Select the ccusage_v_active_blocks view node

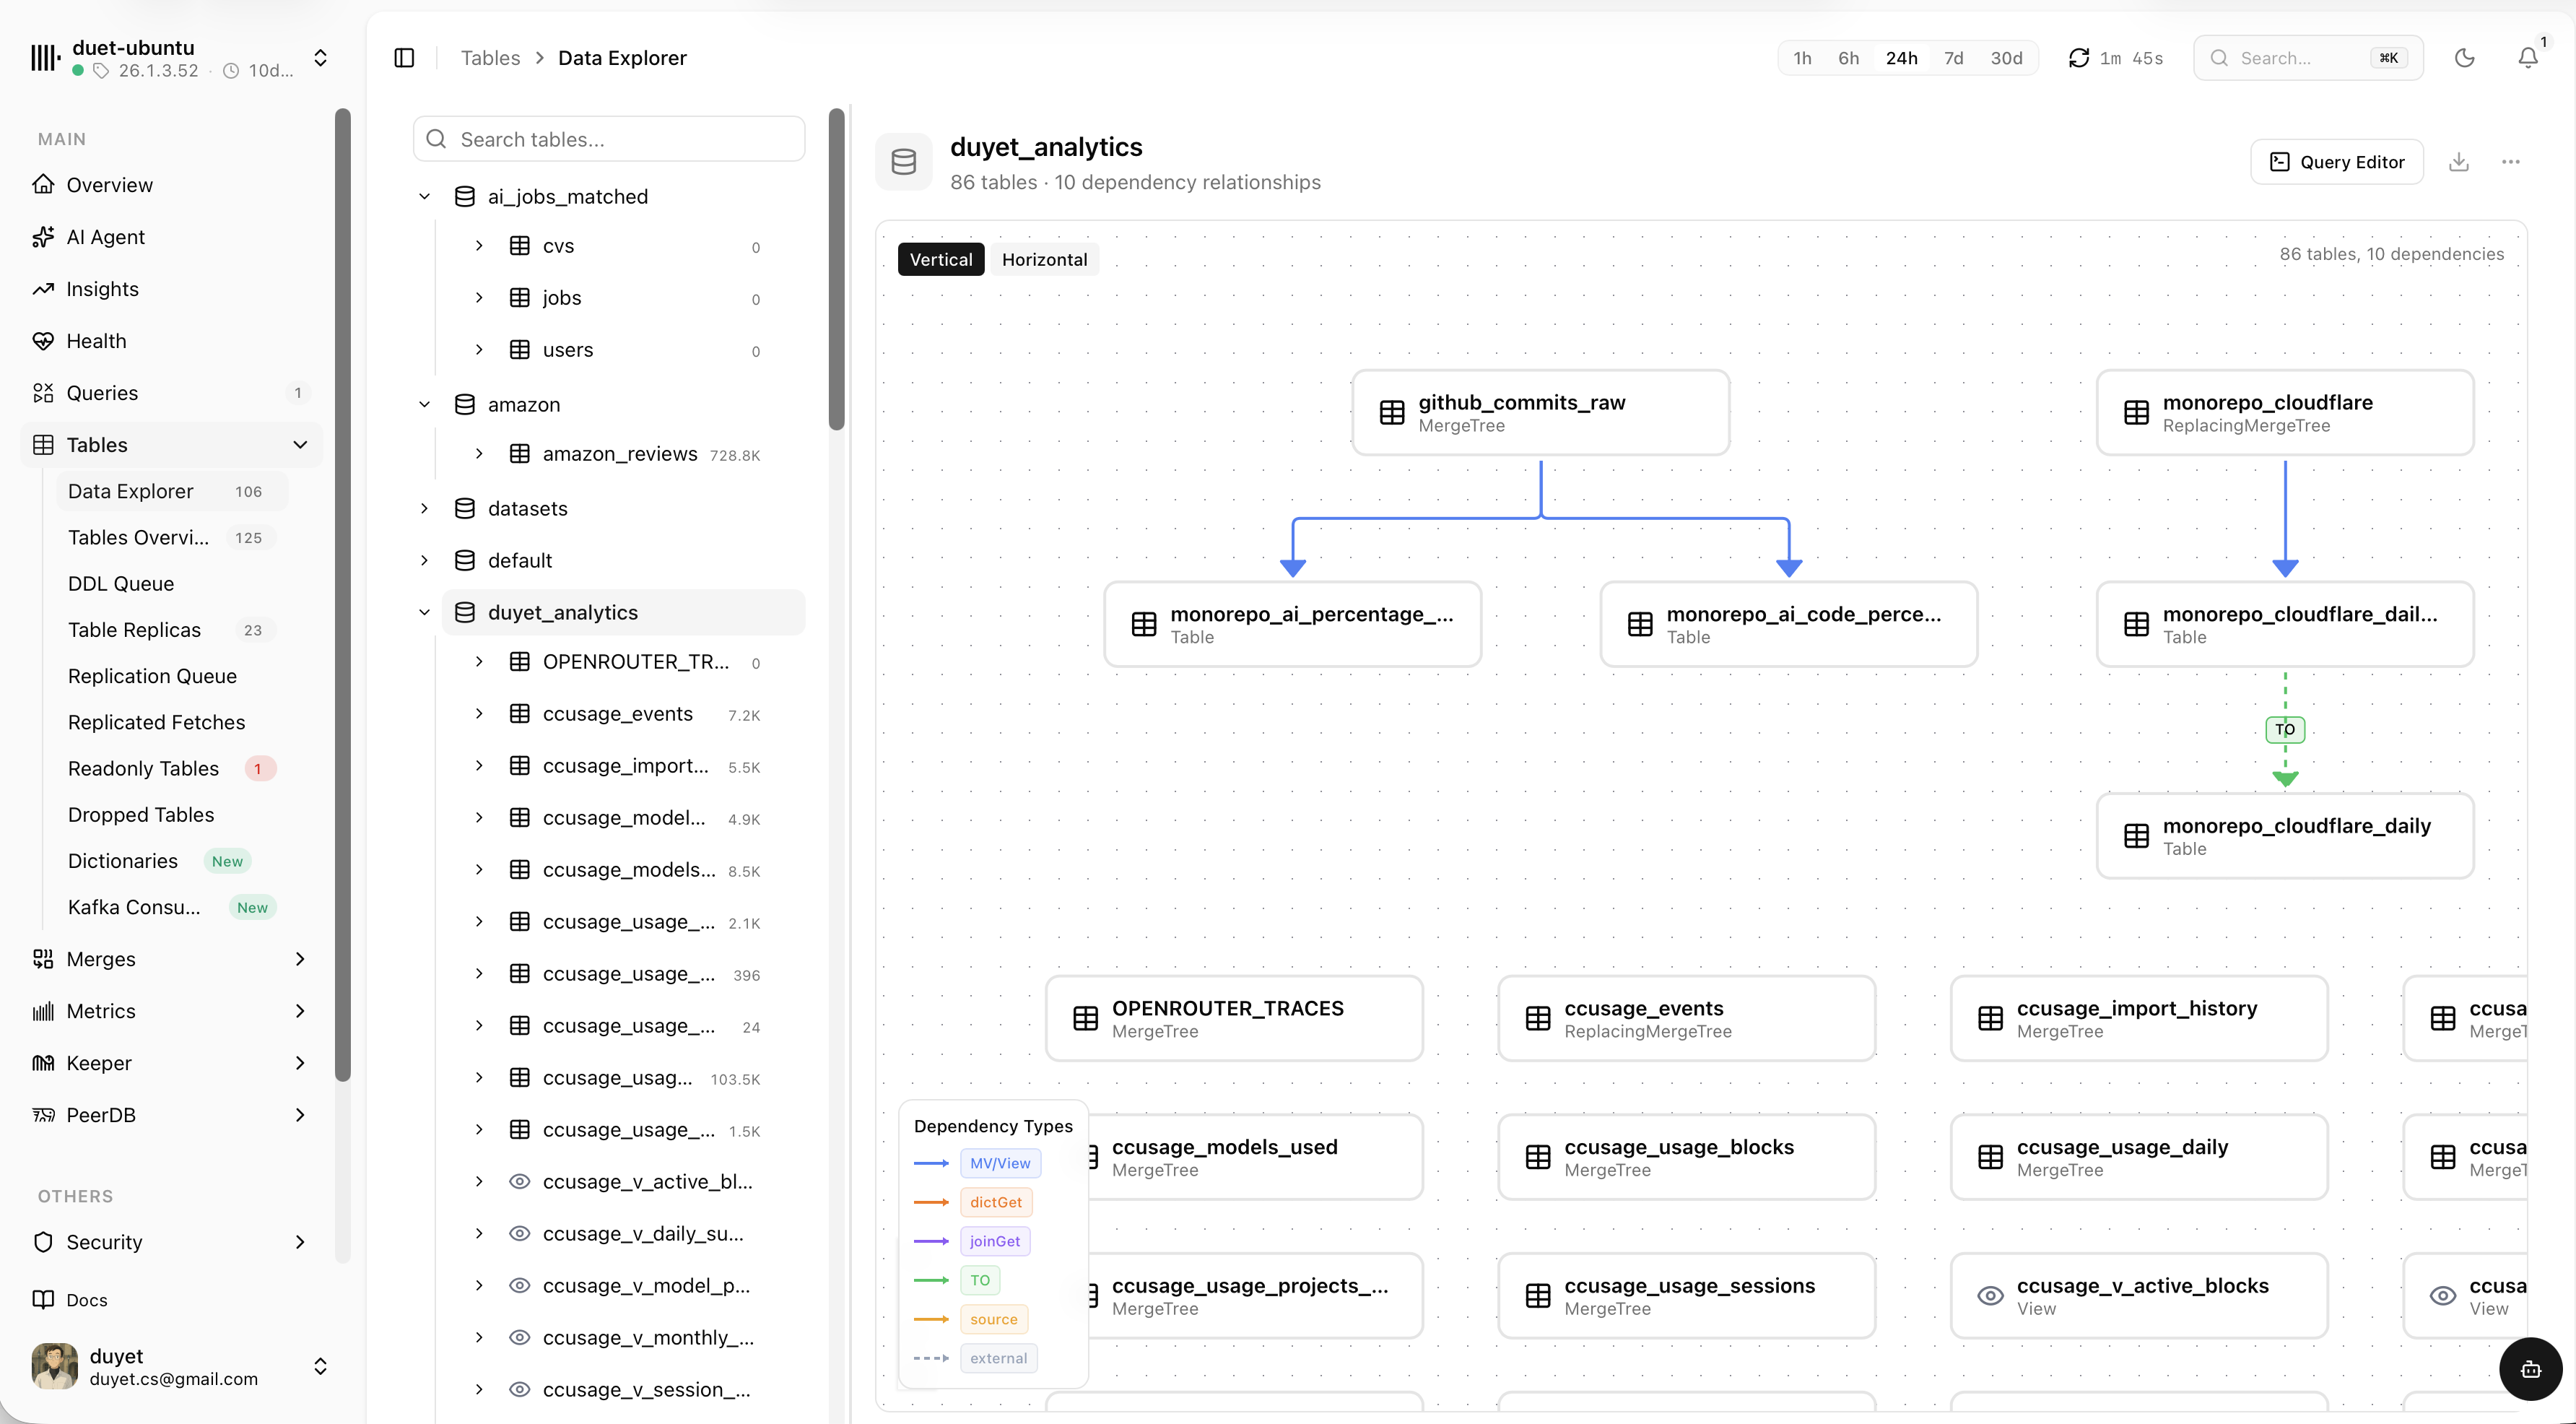(x=2139, y=1296)
